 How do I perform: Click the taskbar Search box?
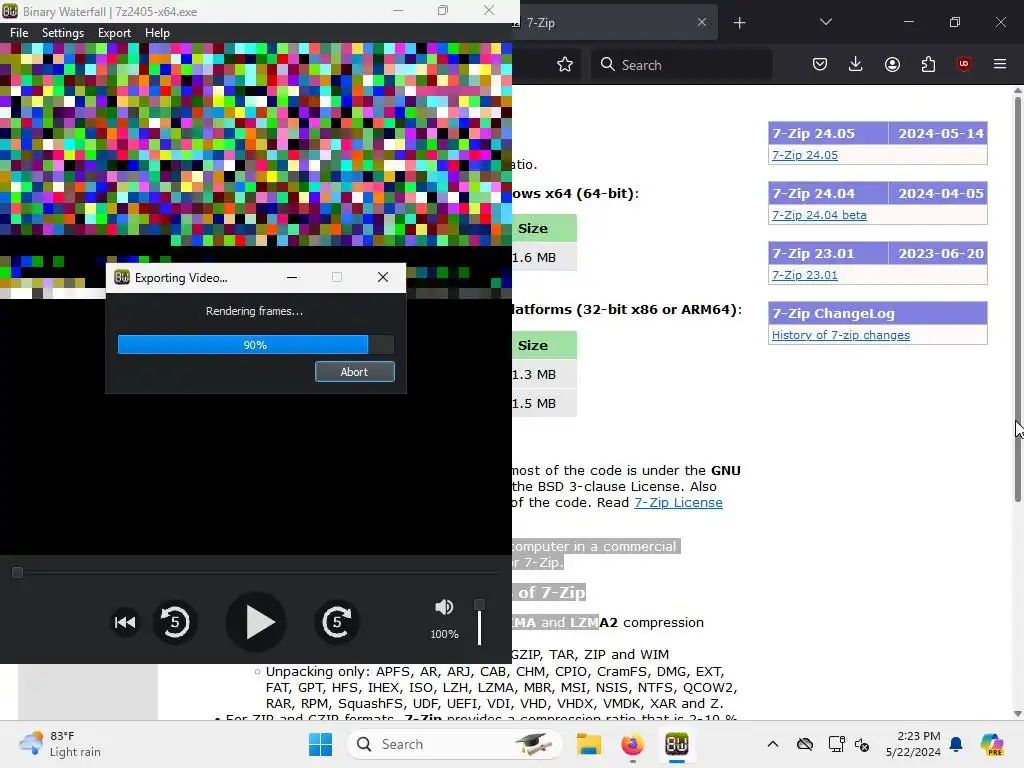(454, 744)
